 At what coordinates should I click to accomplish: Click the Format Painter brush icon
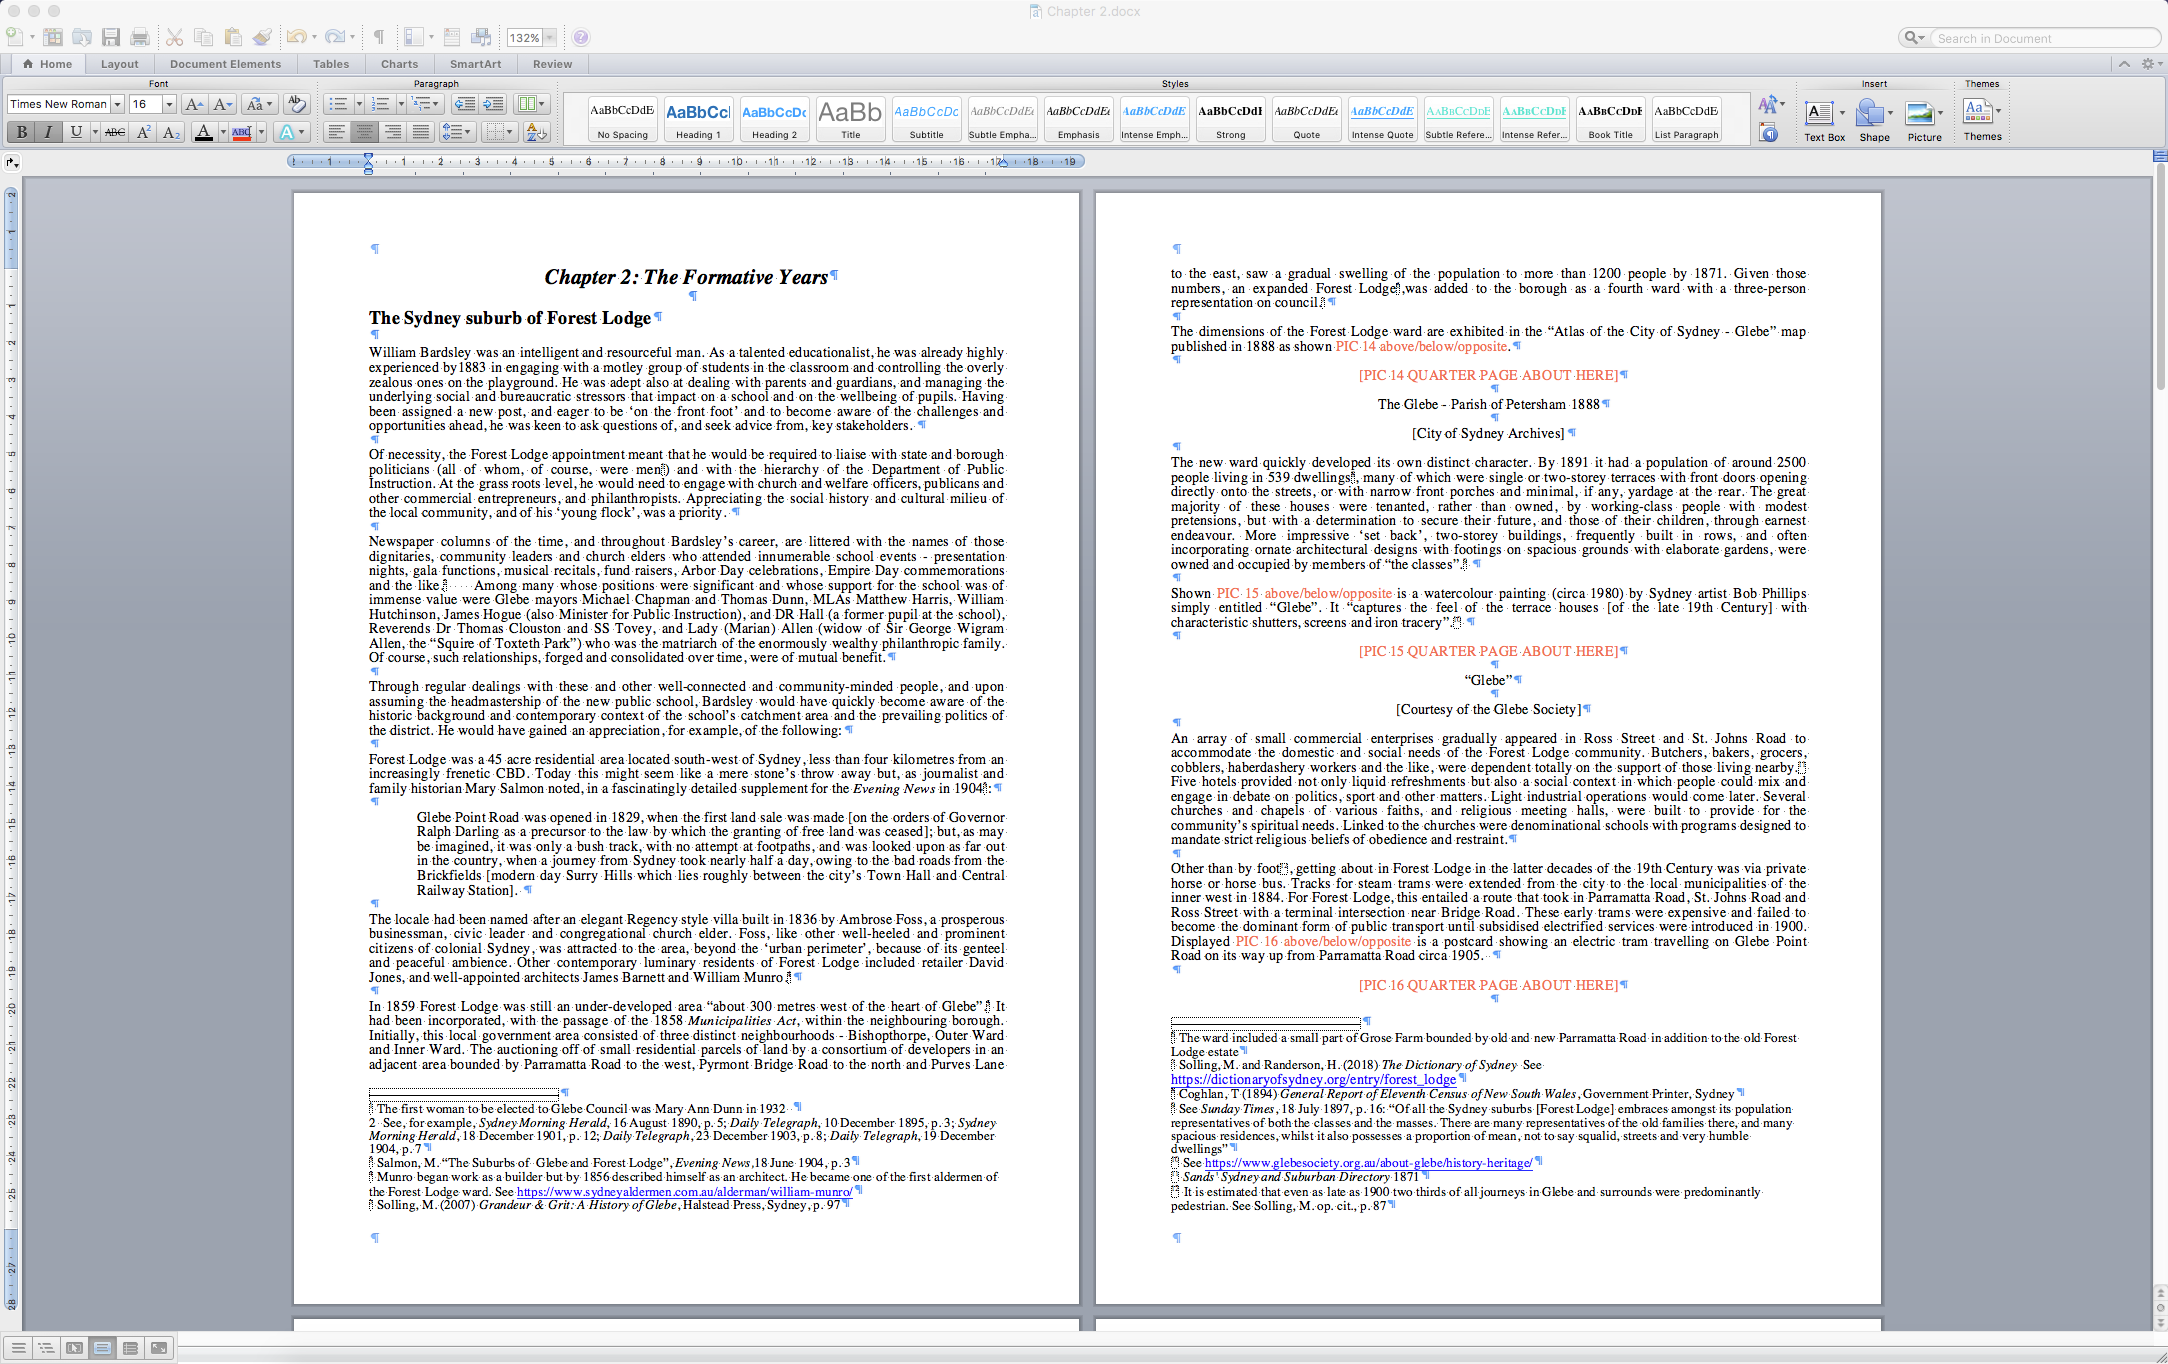262,37
